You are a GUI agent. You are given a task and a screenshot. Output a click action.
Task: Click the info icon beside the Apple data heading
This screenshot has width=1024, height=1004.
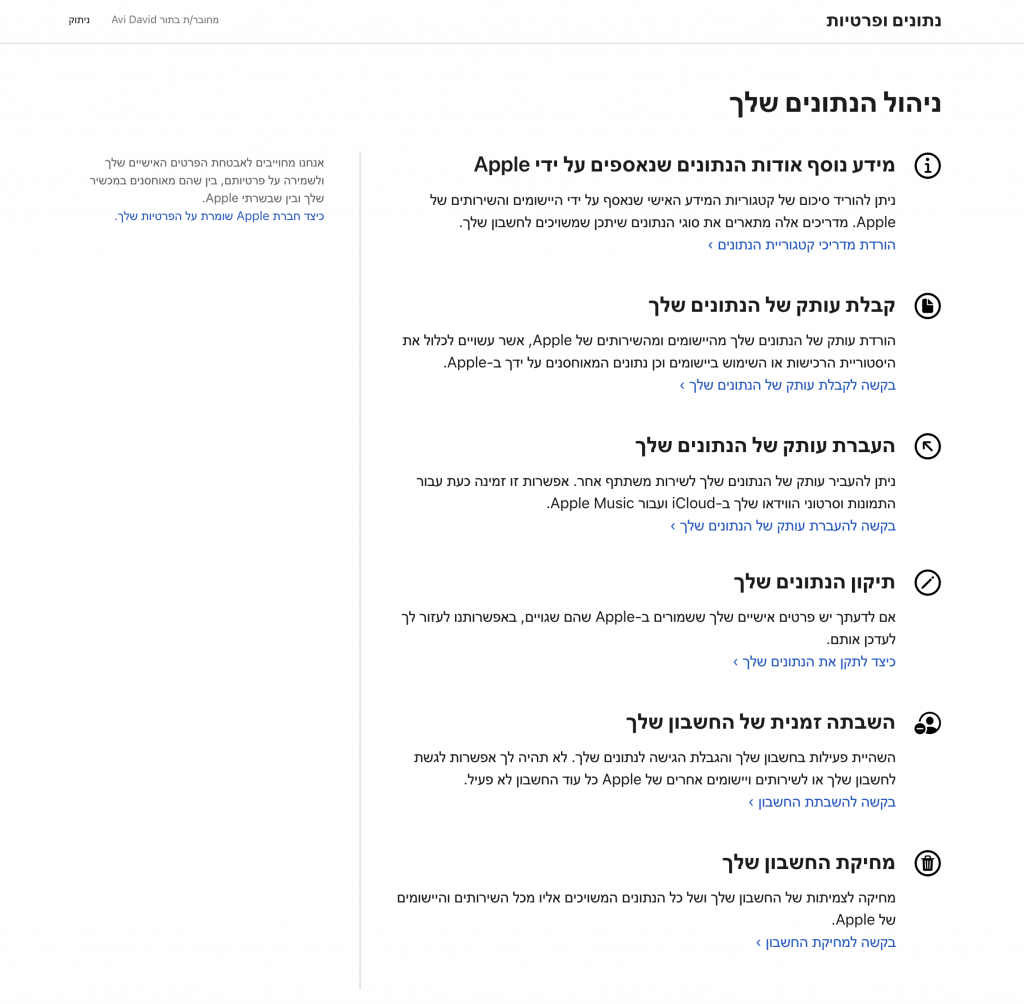pyautogui.click(x=927, y=166)
